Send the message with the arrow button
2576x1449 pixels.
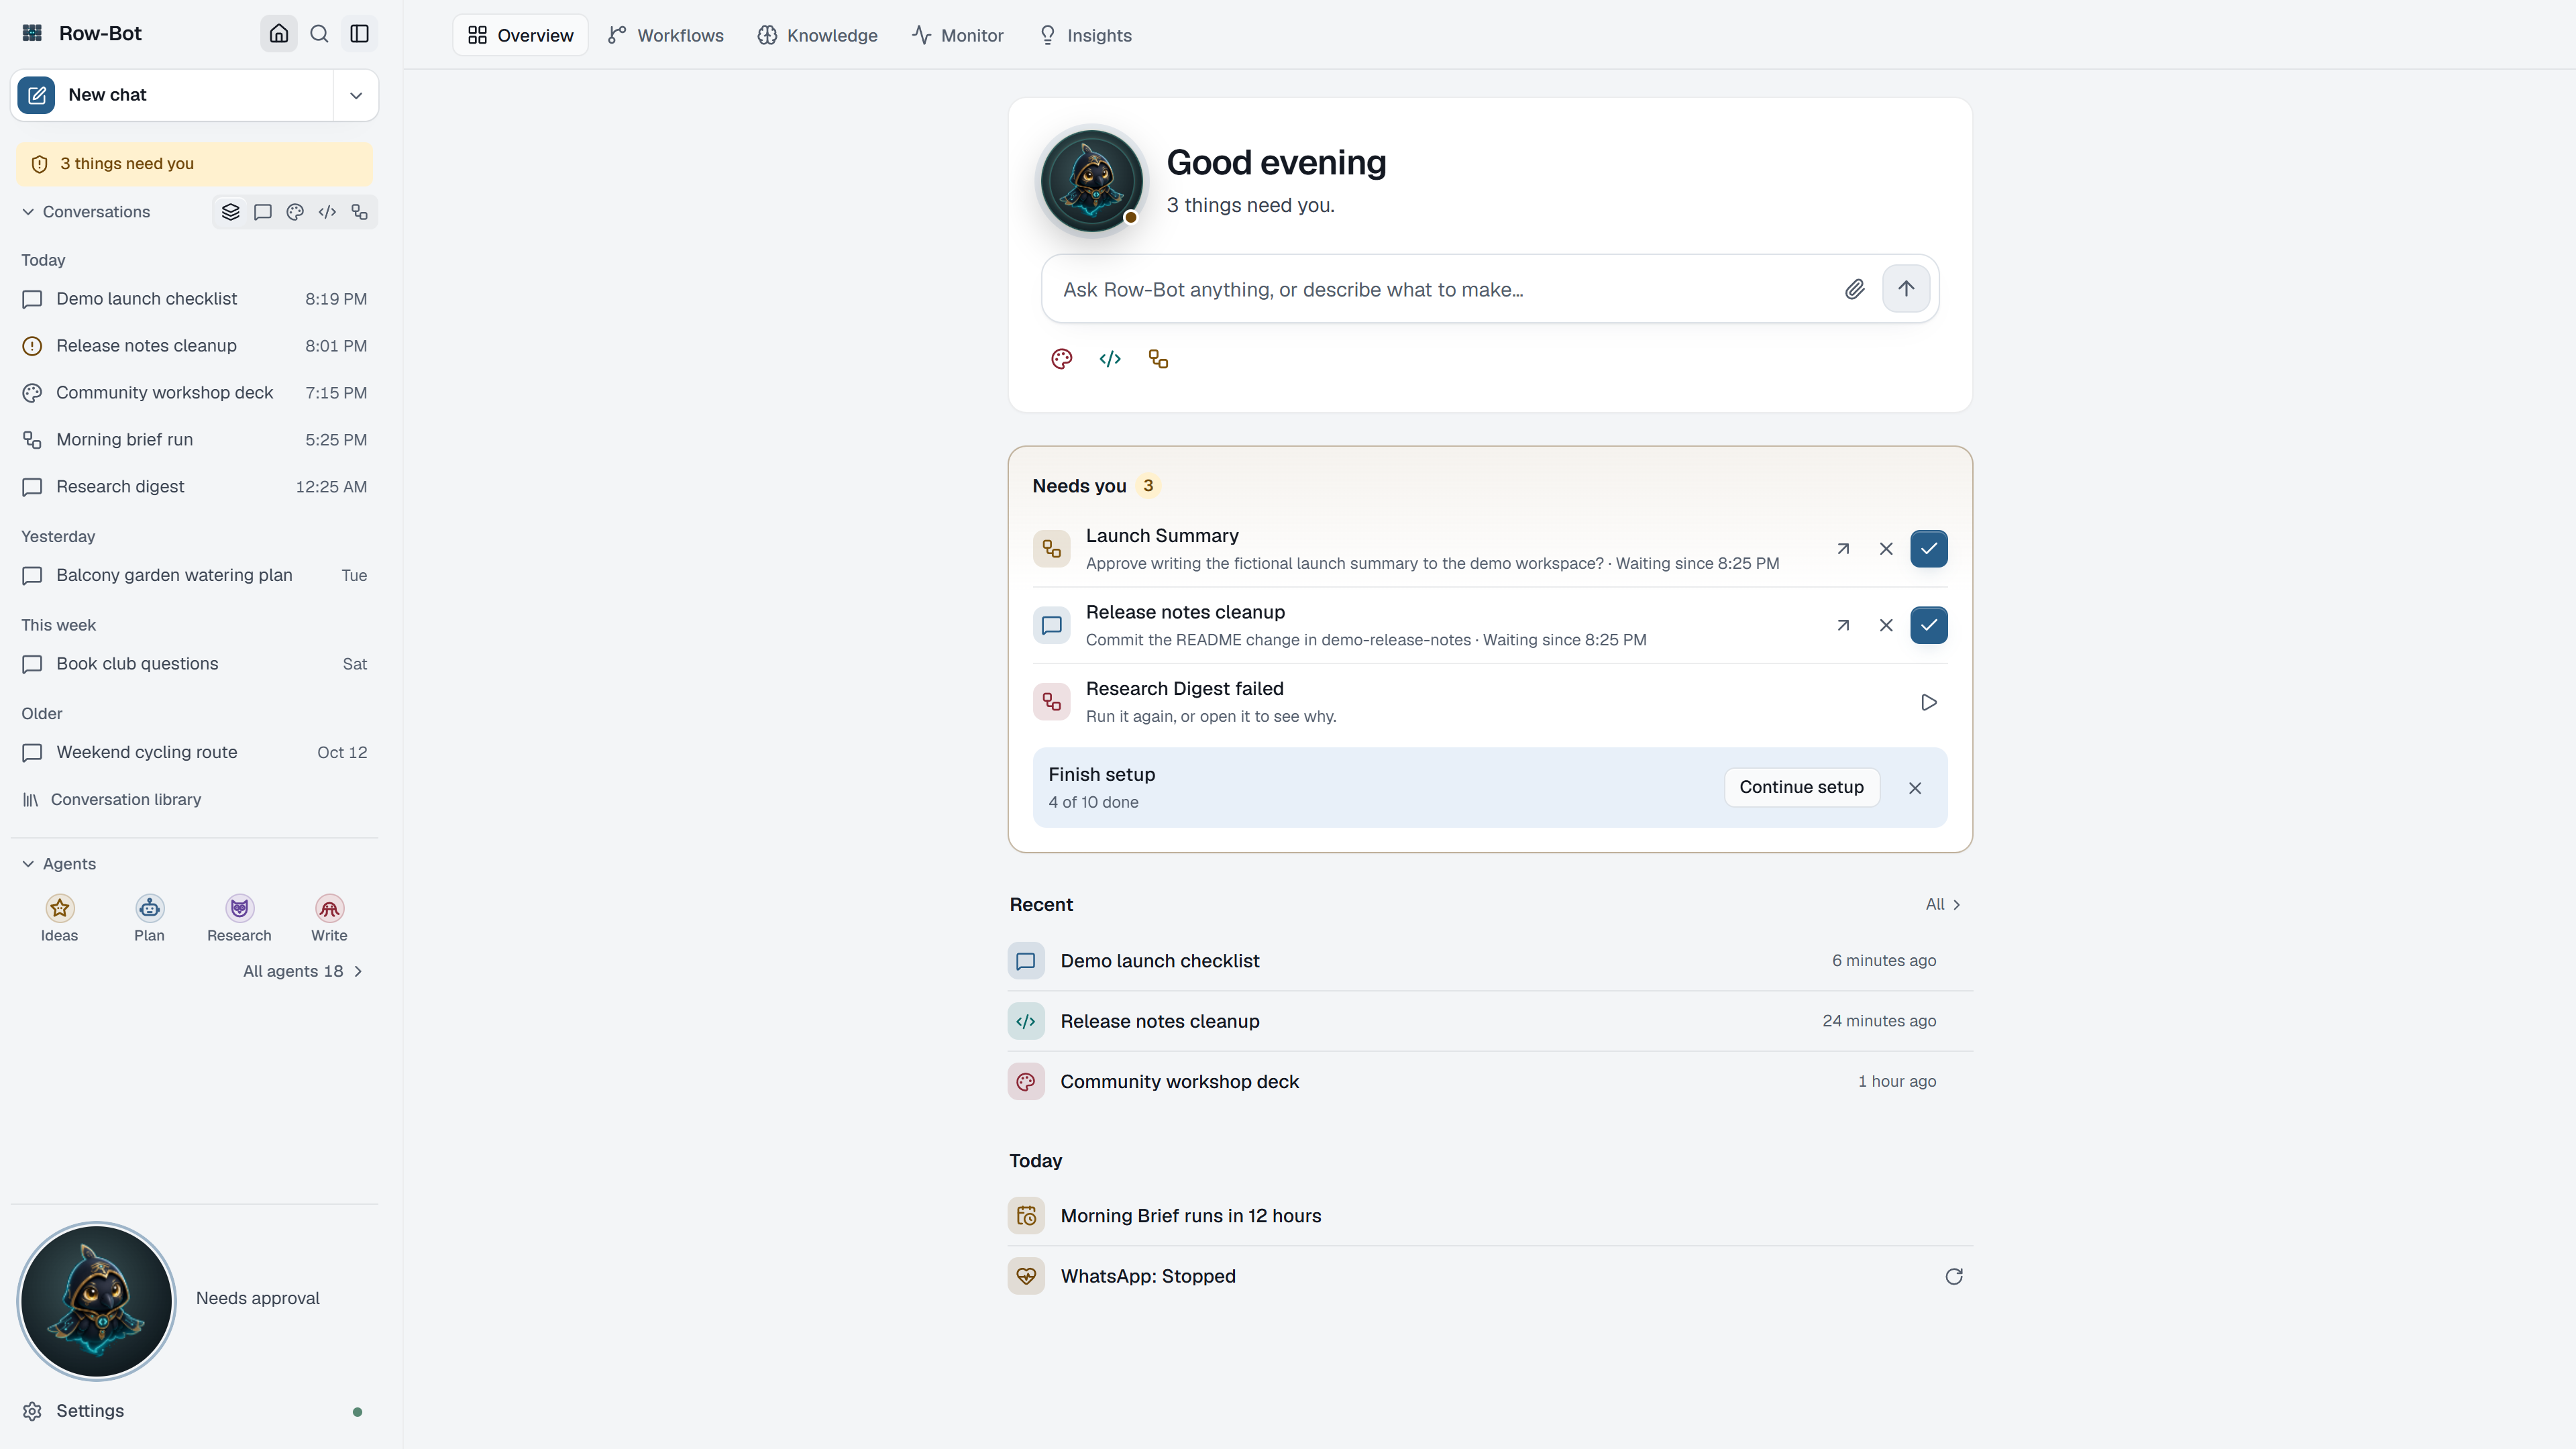point(1906,289)
